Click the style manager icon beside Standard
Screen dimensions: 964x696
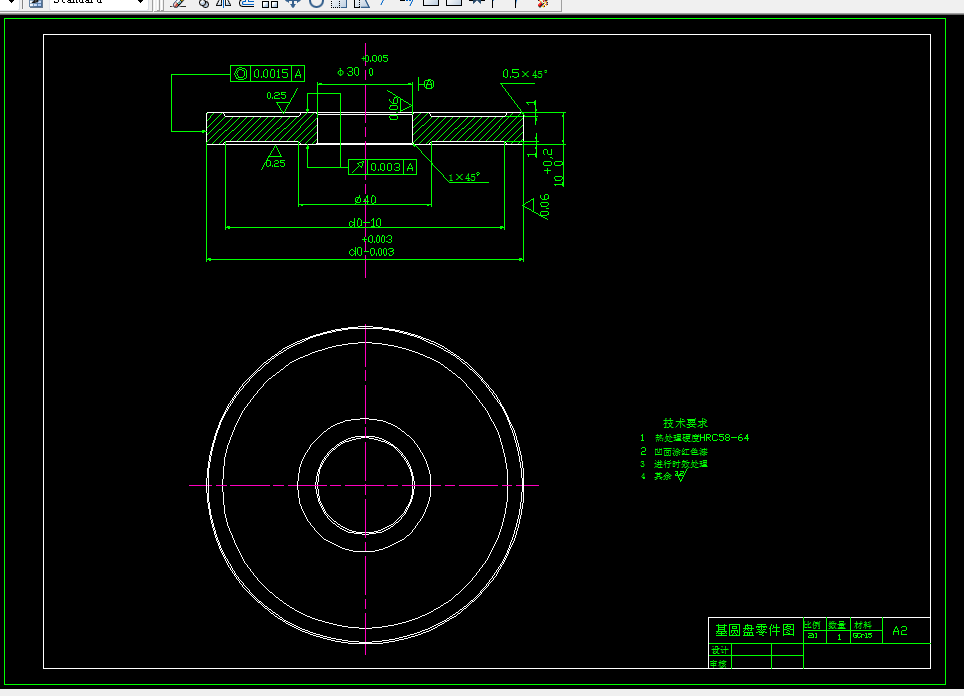point(36,3)
